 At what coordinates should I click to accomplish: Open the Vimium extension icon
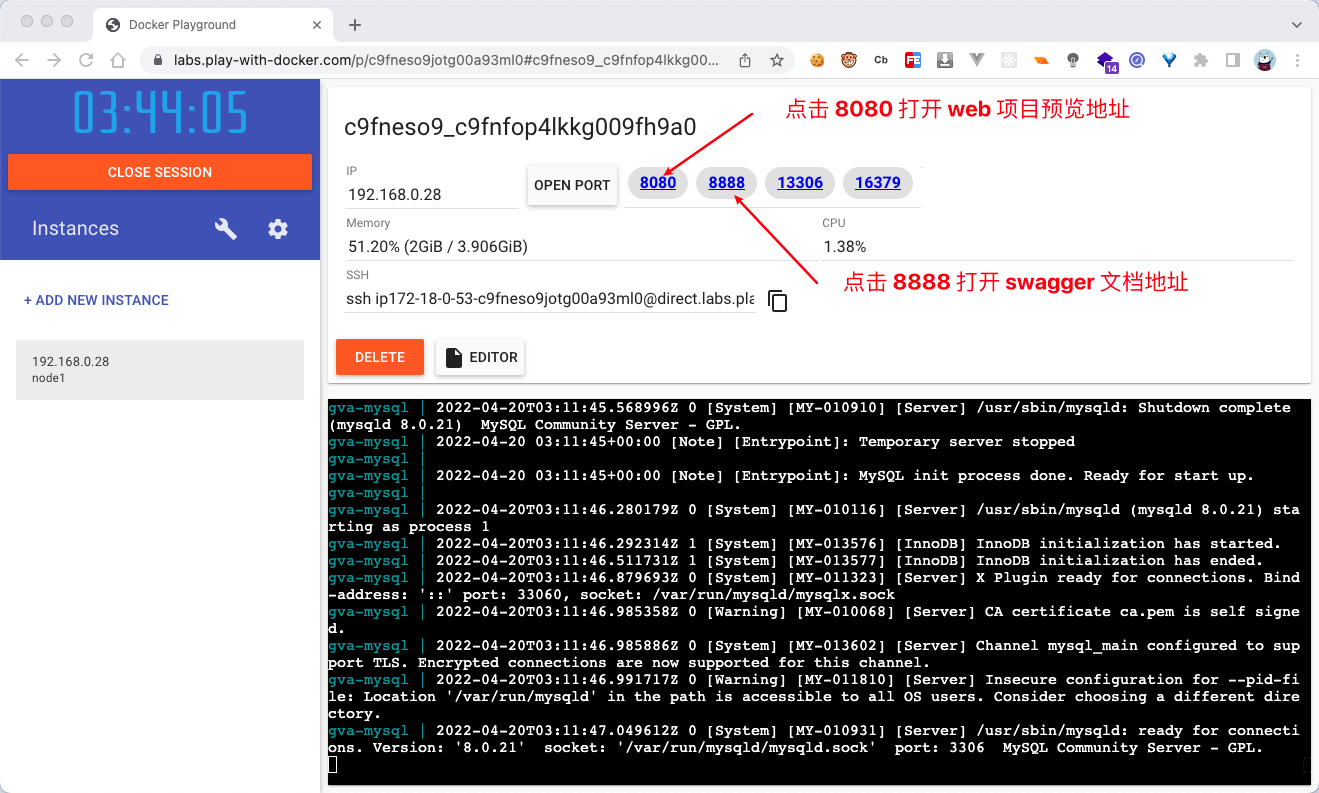tap(1169, 60)
